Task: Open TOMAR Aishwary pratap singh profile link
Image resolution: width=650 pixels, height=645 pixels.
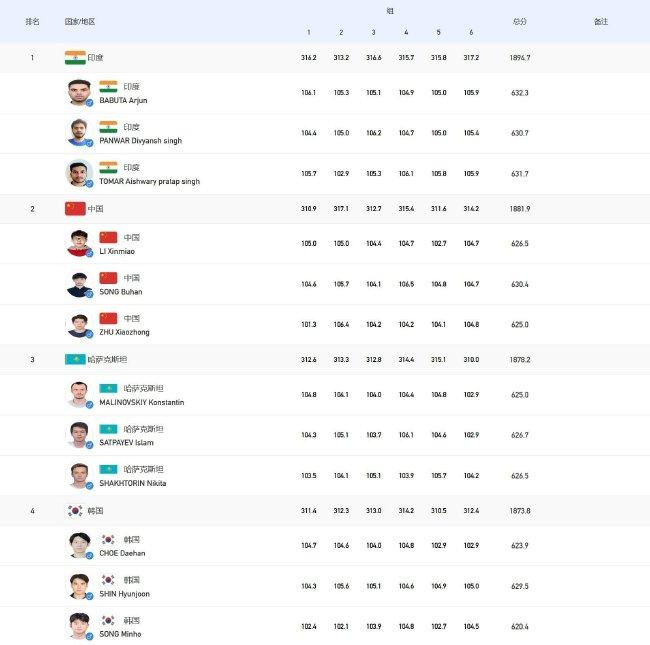Action: 149,182
